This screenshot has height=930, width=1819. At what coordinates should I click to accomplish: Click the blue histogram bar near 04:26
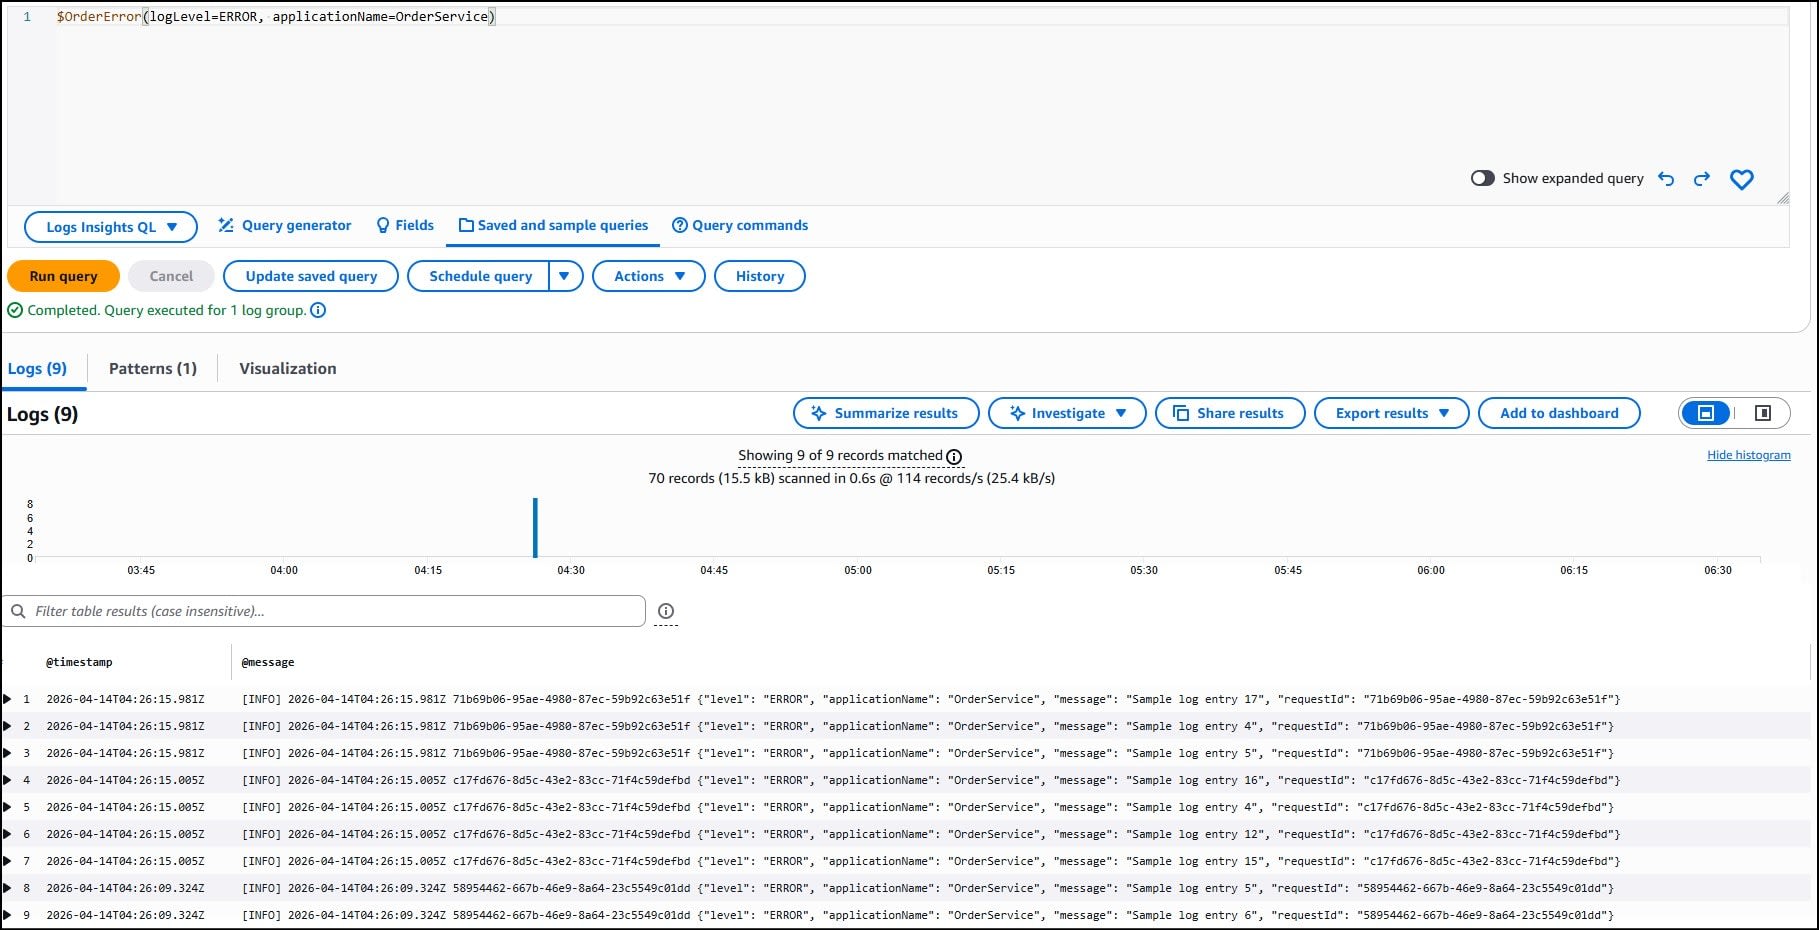(535, 528)
